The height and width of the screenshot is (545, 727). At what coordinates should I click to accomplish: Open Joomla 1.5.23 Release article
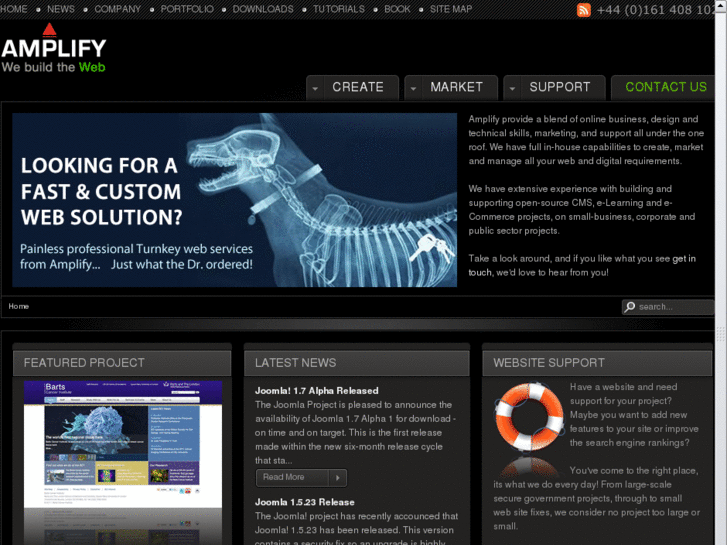[305, 502]
